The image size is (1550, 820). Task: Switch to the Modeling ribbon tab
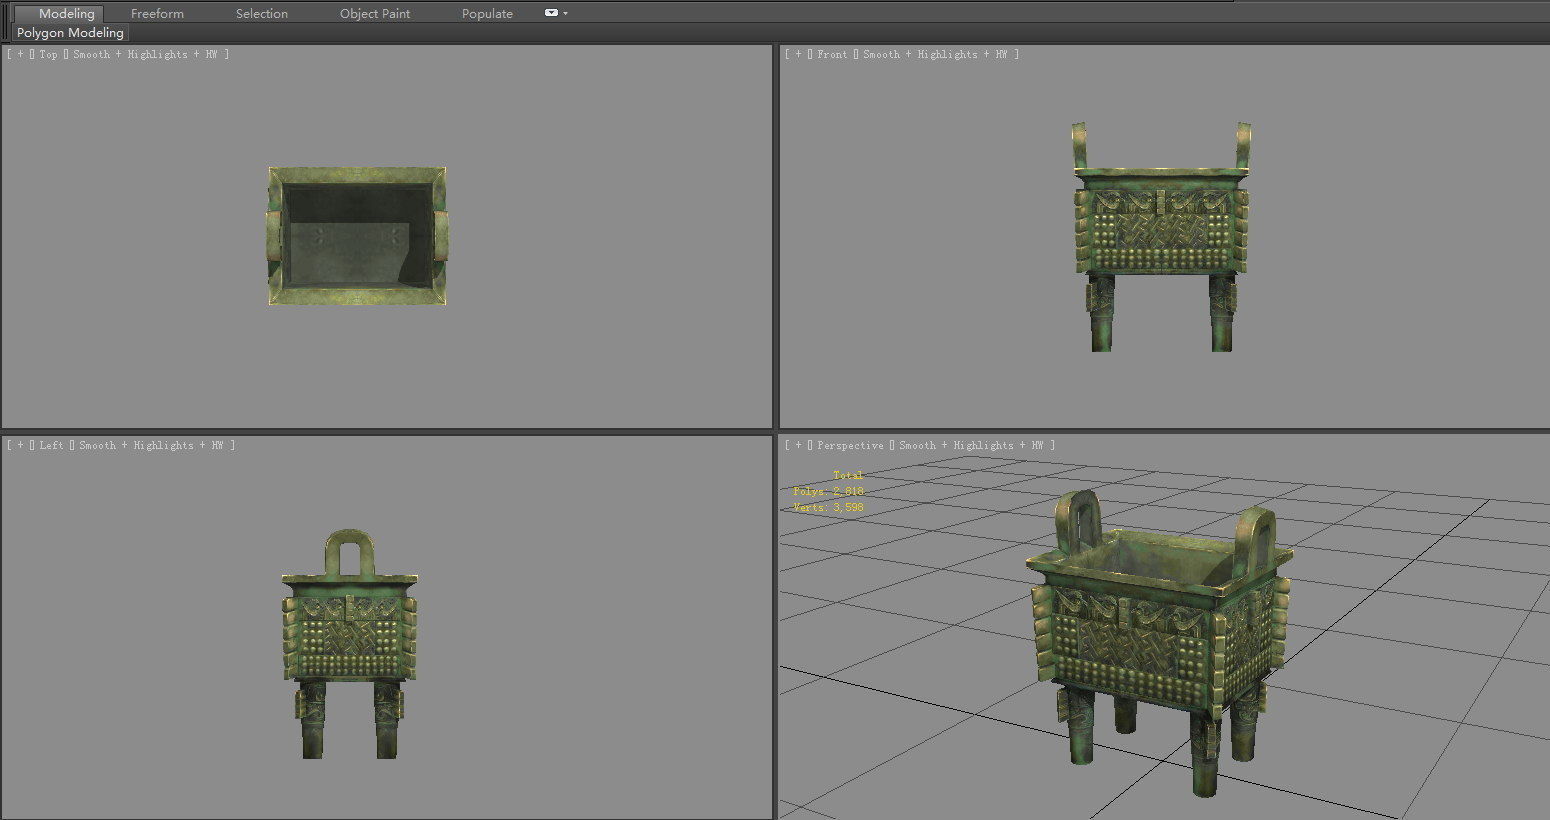58,13
